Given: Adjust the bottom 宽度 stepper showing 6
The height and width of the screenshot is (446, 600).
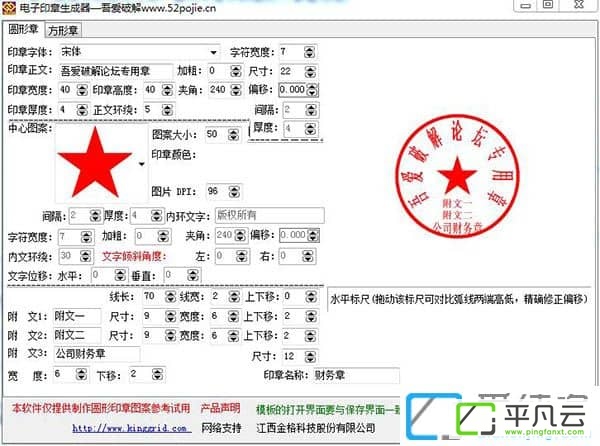Looking at the screenshot, I should [81, 374].
